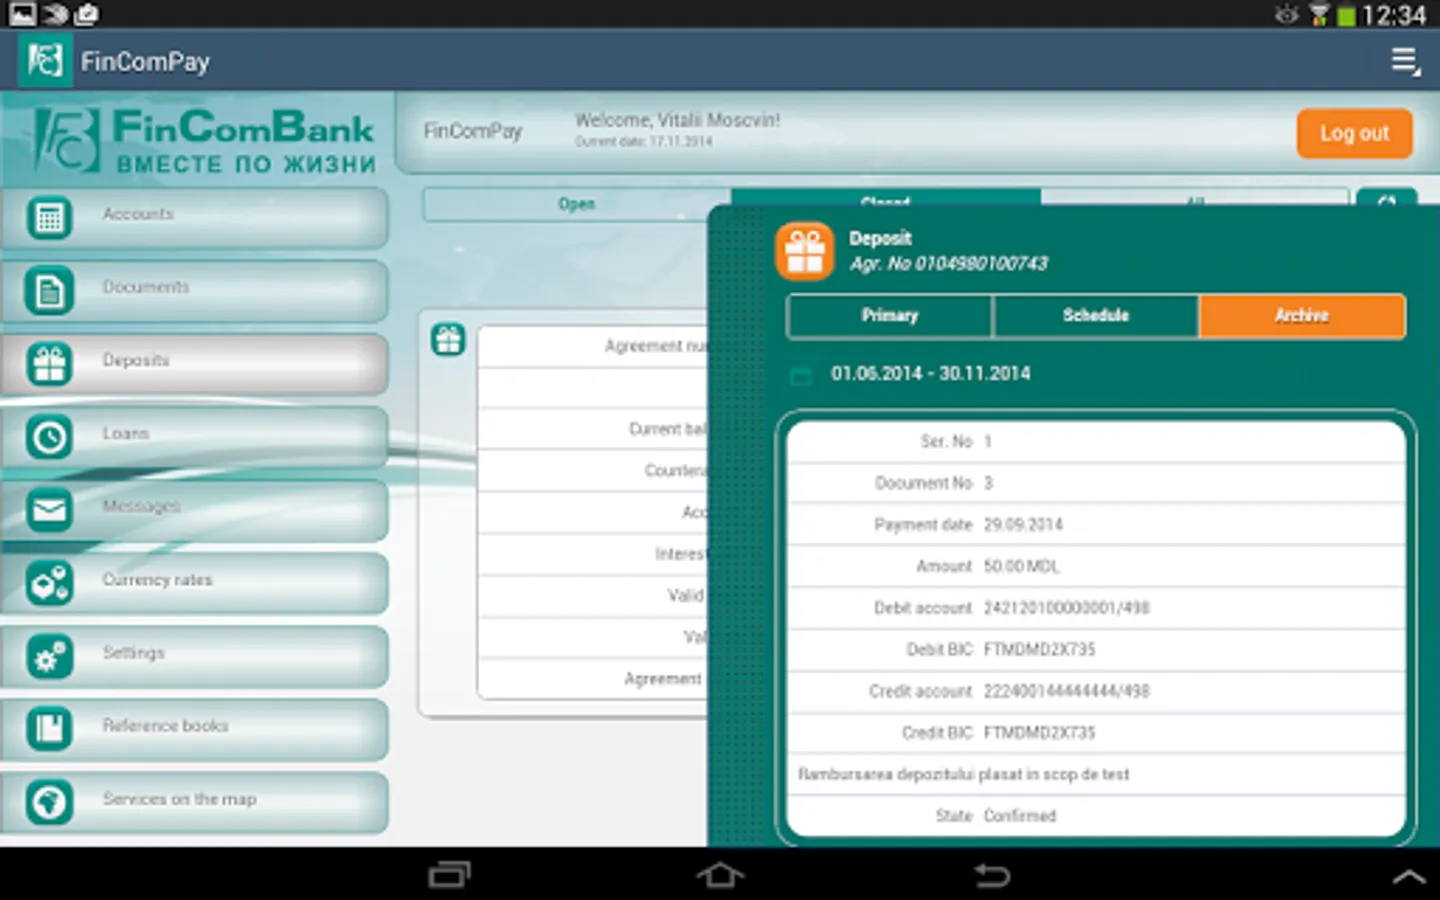Switch to the Primary tab
The height and width of the screenshot is (900, 1440).
(889, 316)
